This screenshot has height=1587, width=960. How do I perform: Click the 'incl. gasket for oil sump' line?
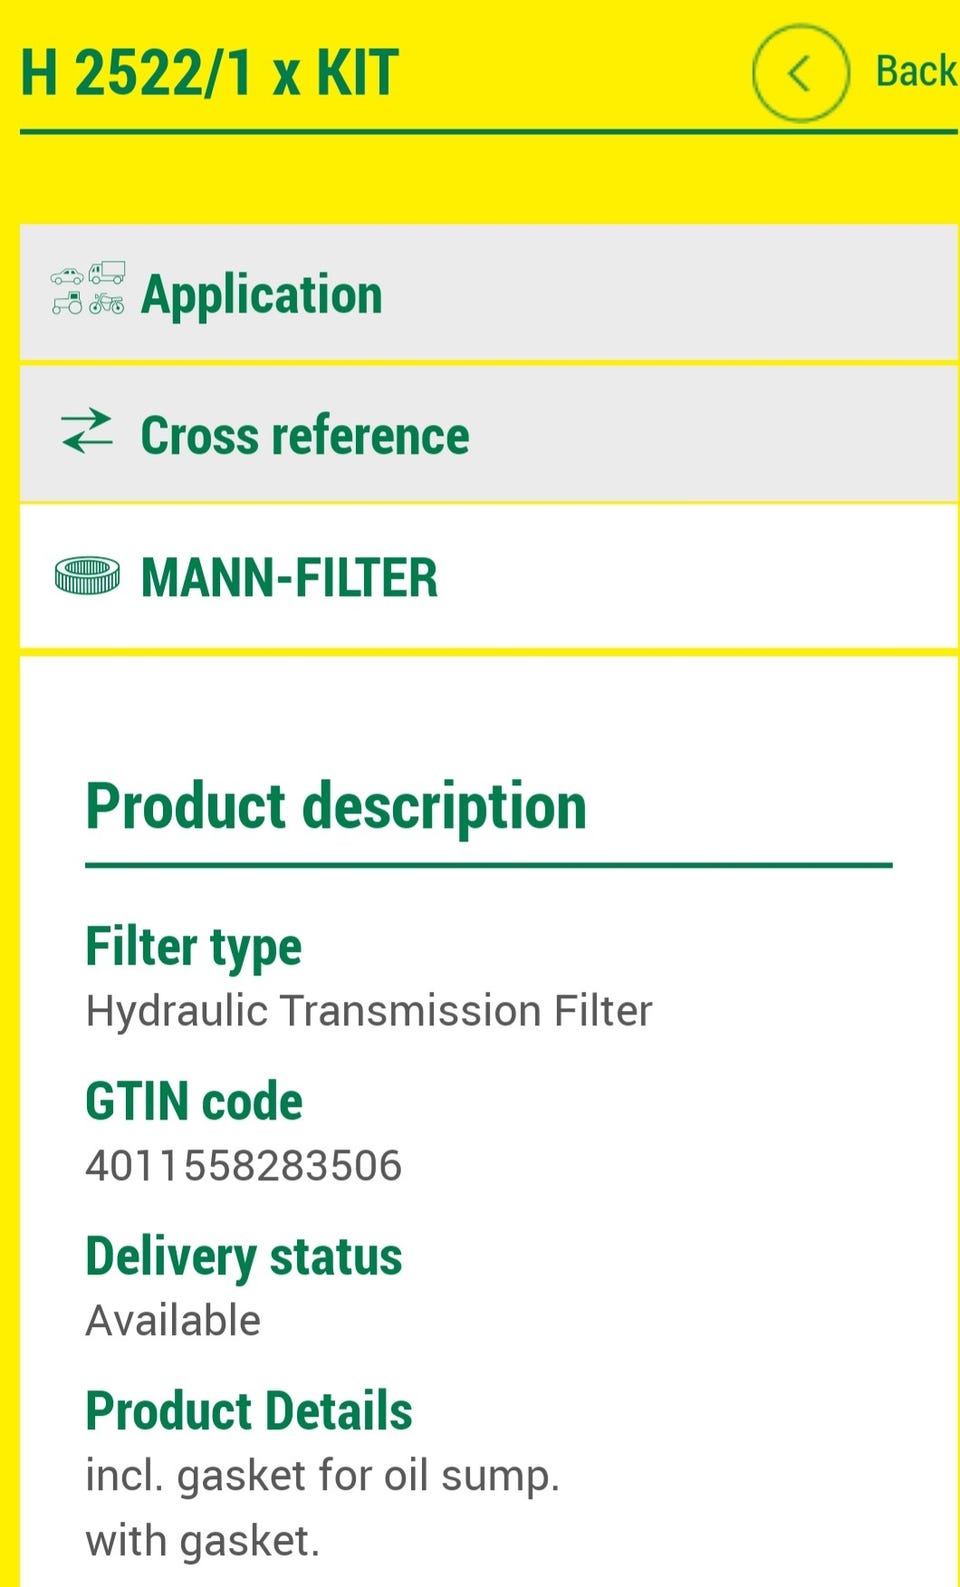322,1476
